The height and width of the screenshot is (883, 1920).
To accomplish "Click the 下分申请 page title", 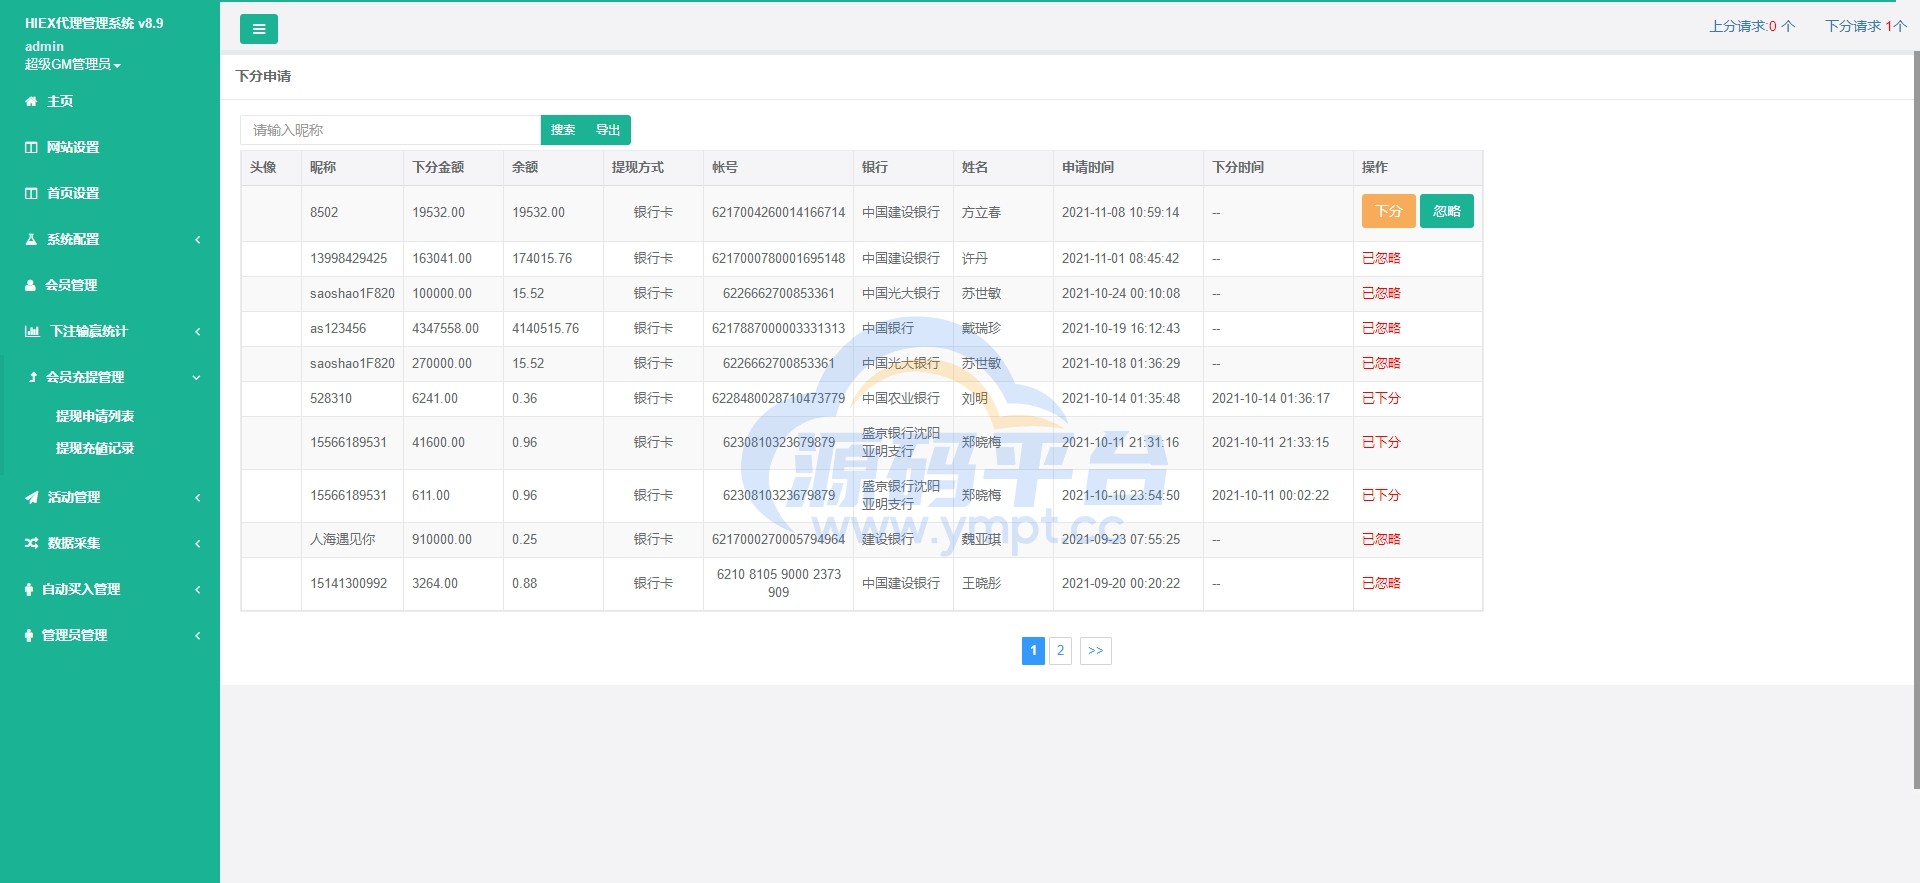I will pos(263,76).
